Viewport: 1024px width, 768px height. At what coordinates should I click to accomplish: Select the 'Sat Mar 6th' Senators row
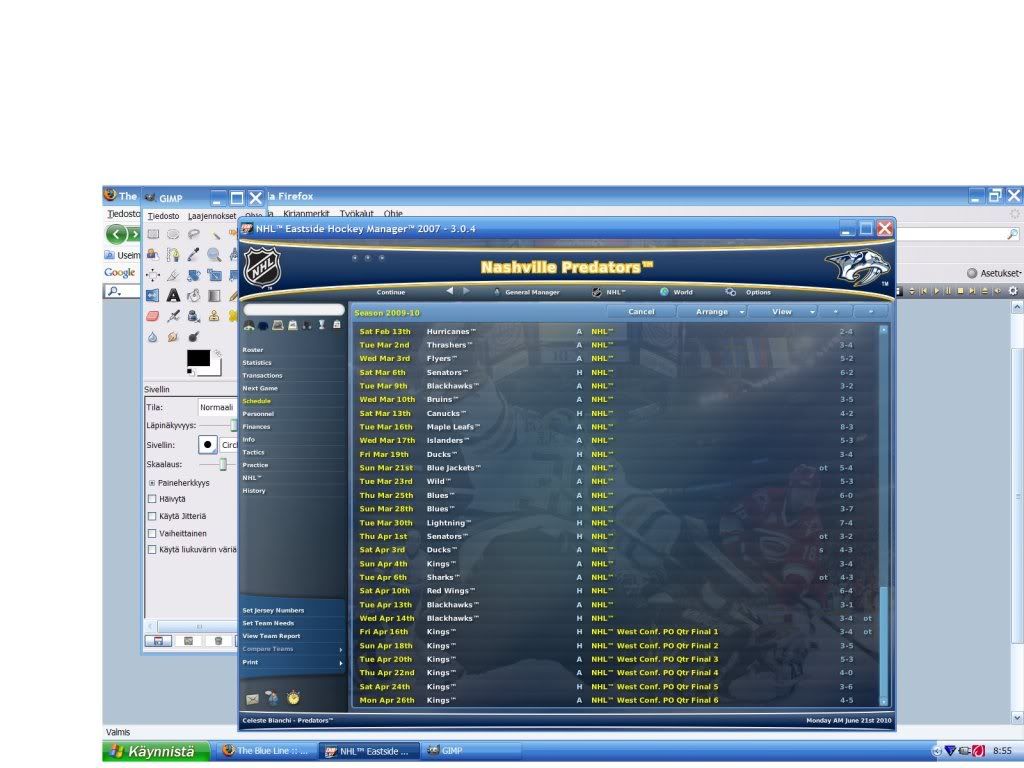point(615,372)
